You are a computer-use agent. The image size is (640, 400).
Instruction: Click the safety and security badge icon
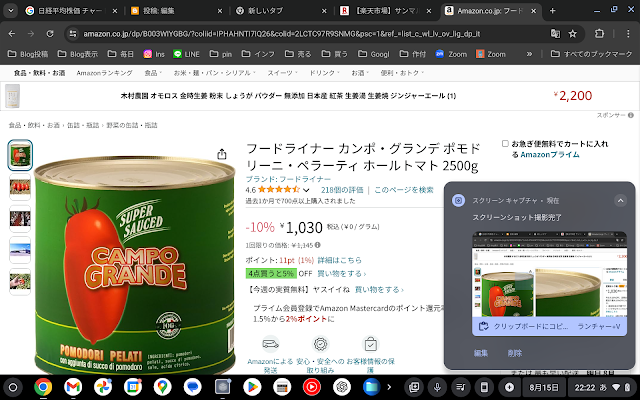tap(320, 344)
